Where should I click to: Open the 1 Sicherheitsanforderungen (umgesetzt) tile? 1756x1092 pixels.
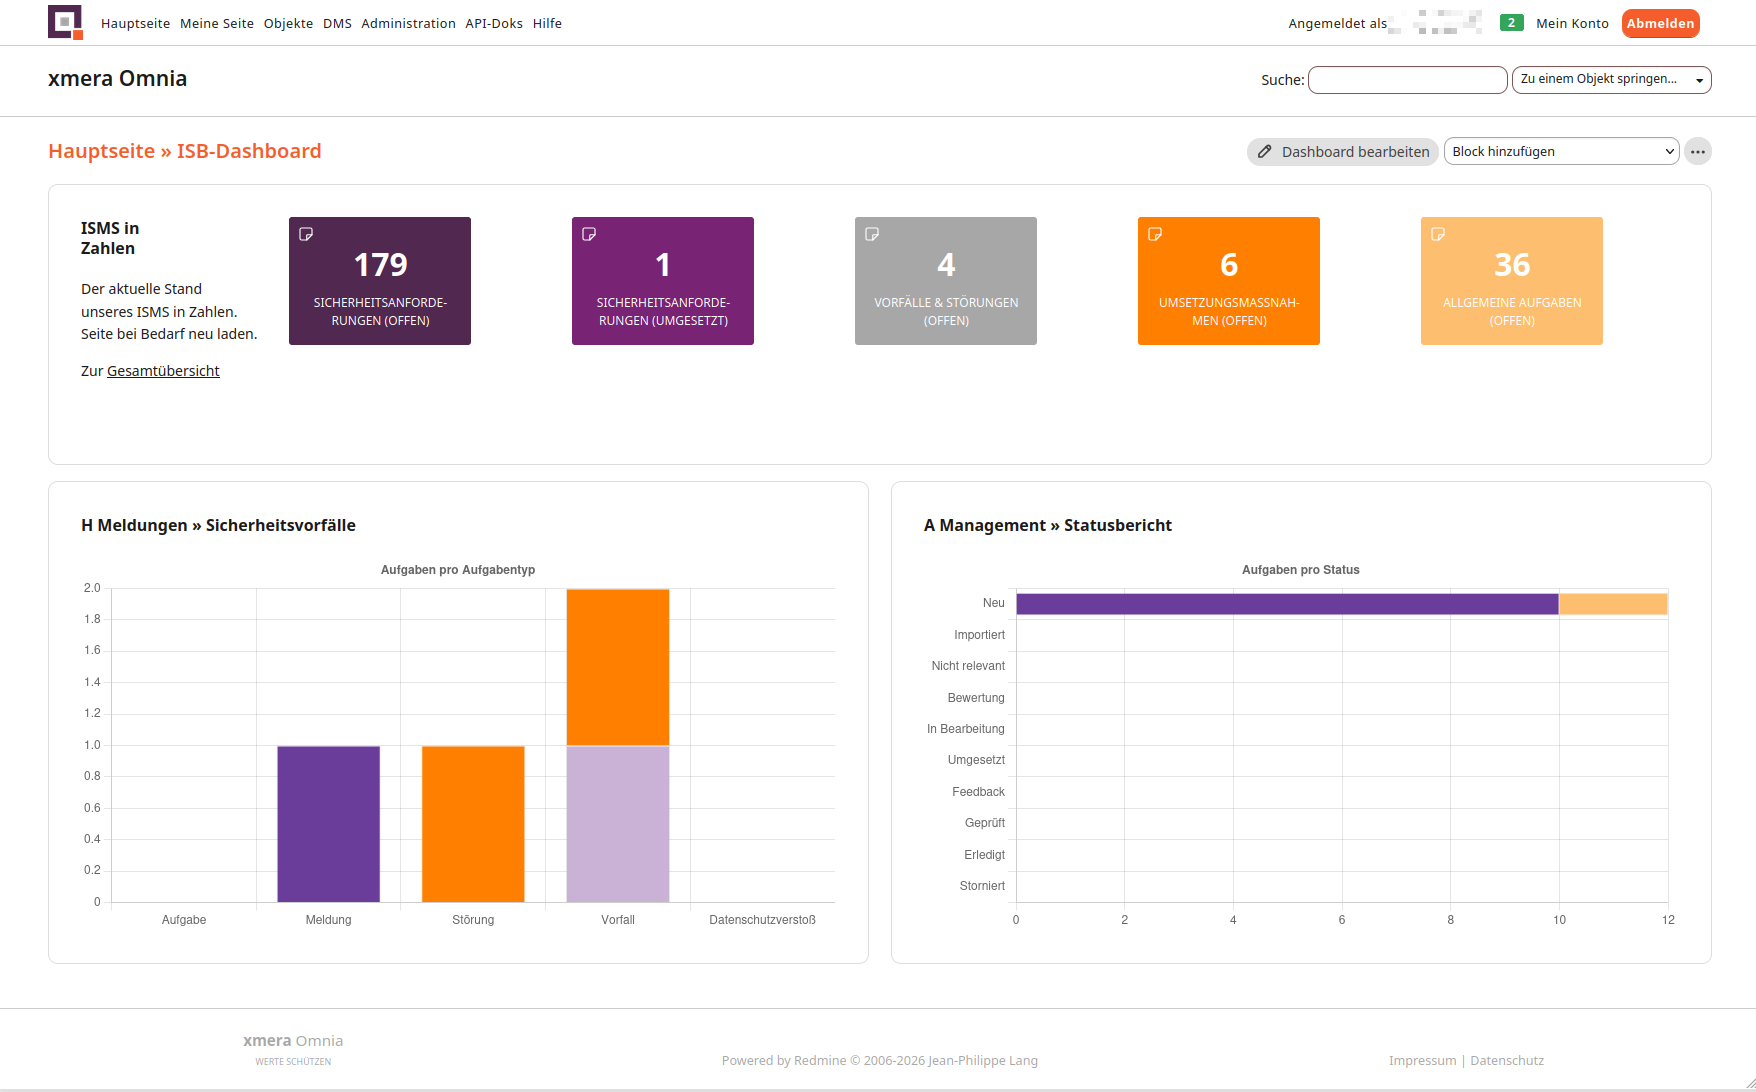(x=663, y=281)
